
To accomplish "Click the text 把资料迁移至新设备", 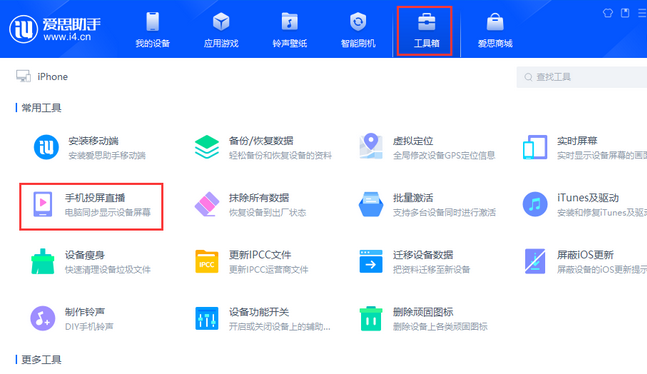I will tap(432, 270).
